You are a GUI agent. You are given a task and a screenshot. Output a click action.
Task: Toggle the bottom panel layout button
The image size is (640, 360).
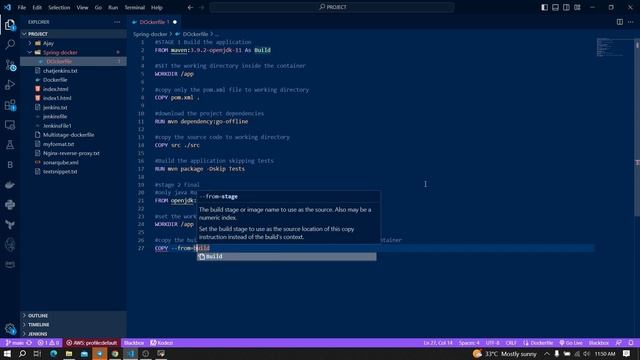click(x=556, y=7)
